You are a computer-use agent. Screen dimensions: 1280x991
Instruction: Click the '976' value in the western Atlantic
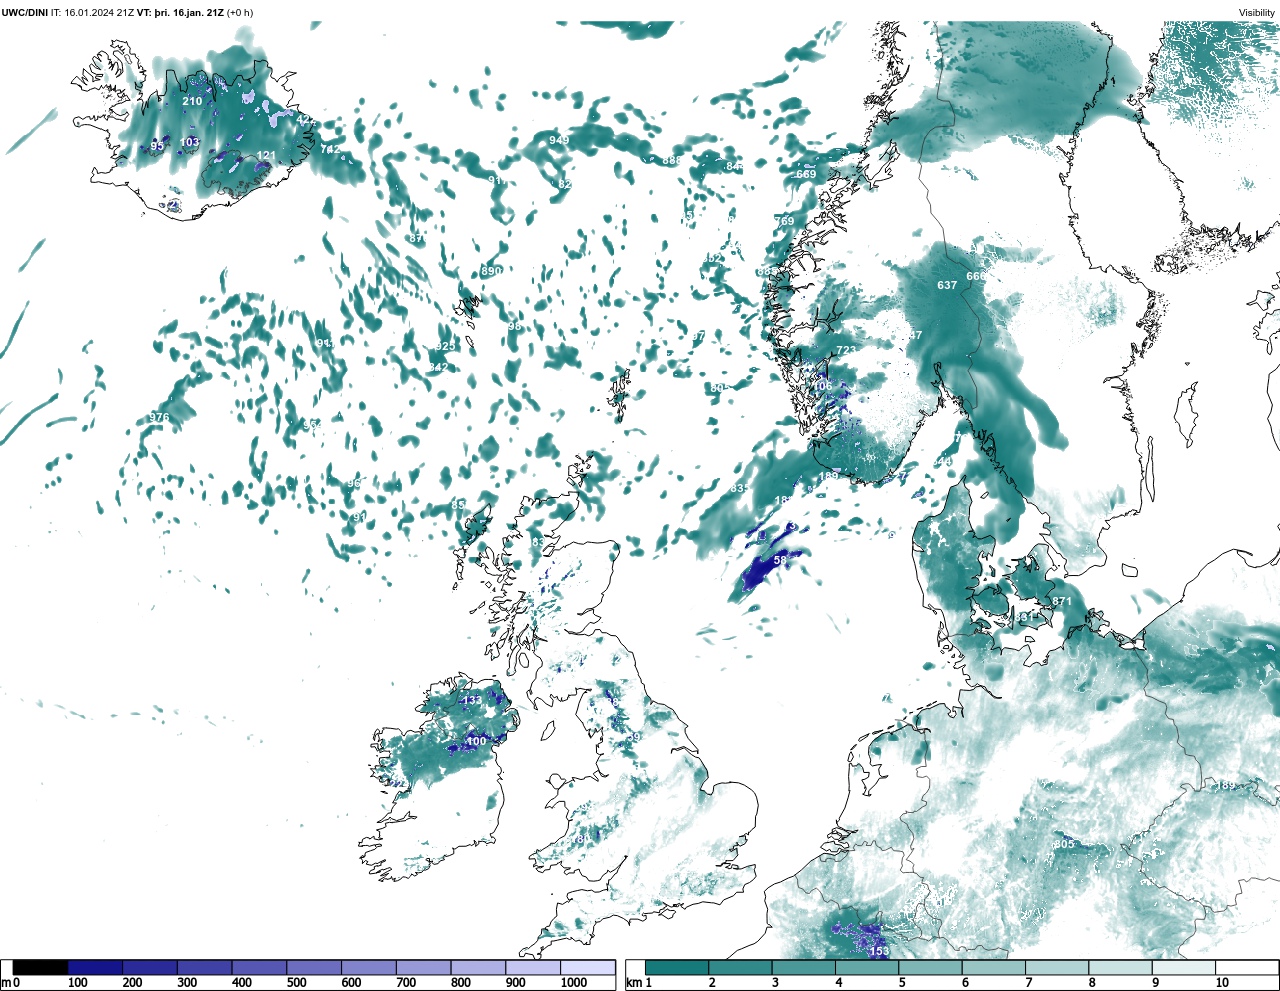tap(159, 417)
